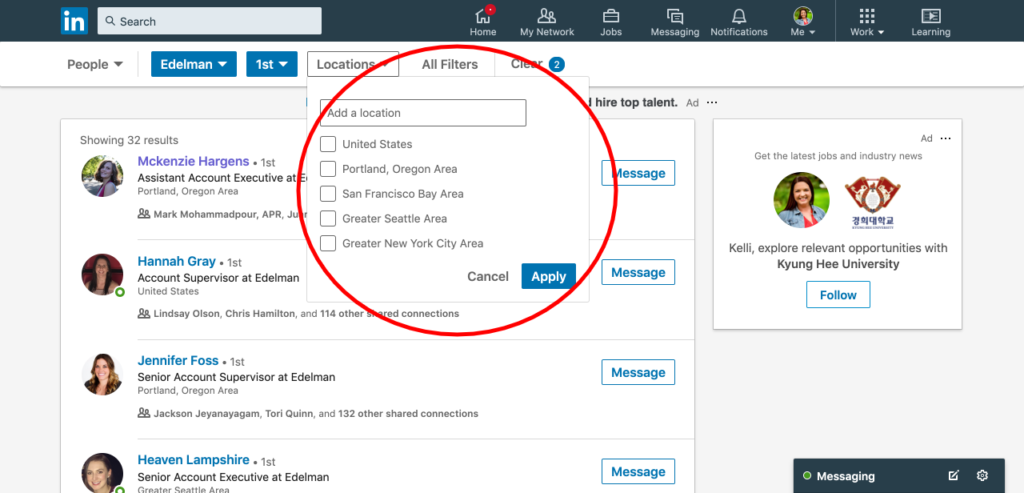Click shared connections icon under Hannah Gray
The width and height of the screenshot is (1024, 493).
[144, 313]
